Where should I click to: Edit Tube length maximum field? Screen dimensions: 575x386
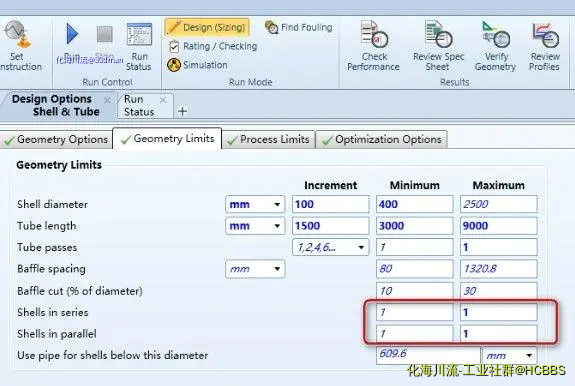tap(499, 226)
